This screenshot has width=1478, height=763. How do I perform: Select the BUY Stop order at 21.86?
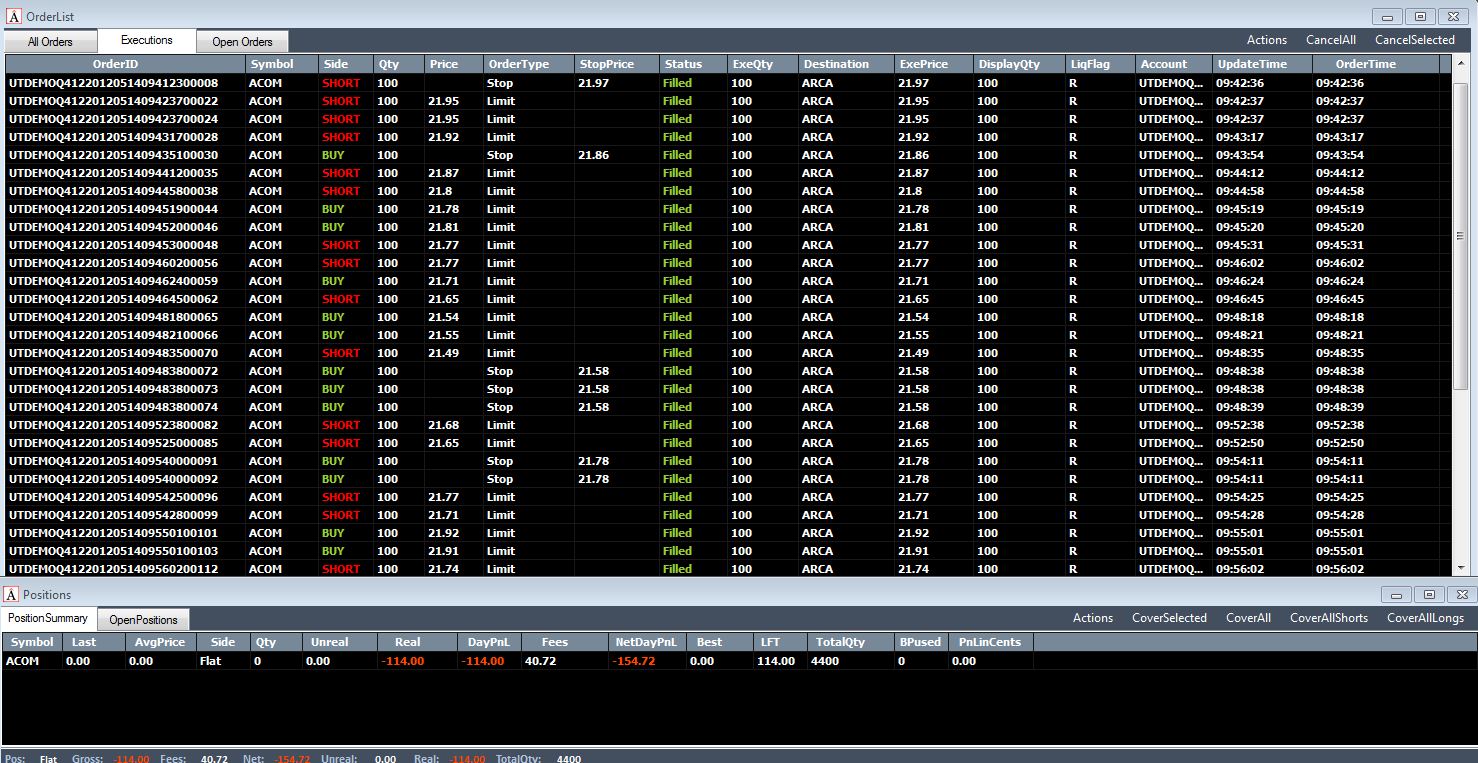[x=727, y=155]
